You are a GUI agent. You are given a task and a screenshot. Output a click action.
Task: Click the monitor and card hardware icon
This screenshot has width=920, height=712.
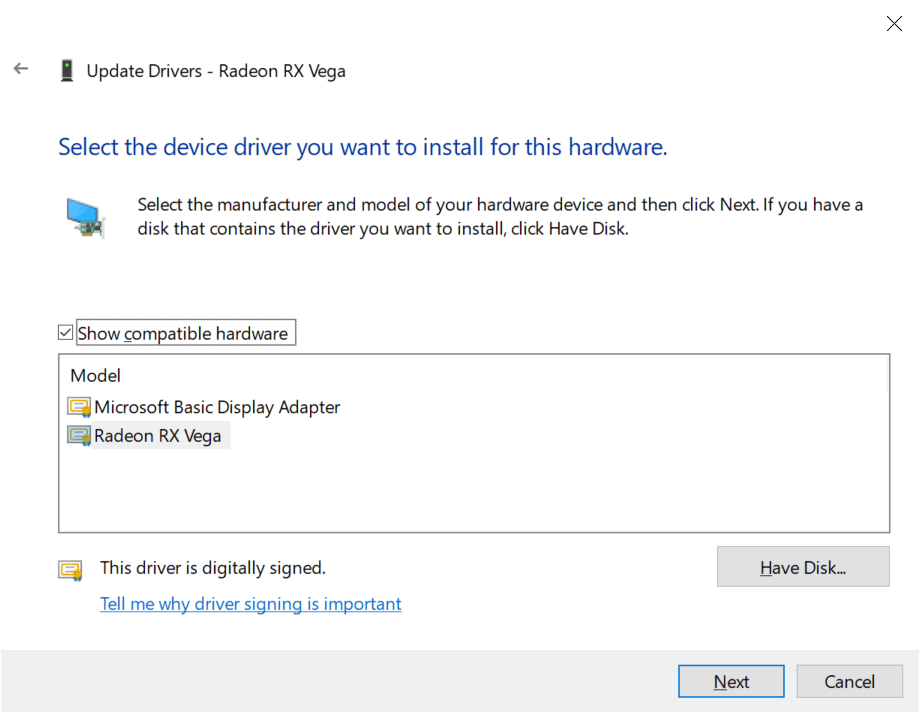point(85,216)
